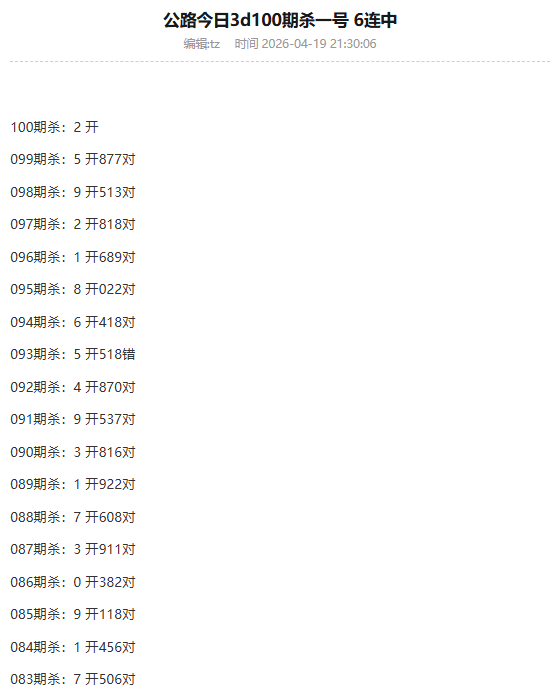
Task: Click the 085期杀 9 开118 row
Action: (x=73, y=614)
